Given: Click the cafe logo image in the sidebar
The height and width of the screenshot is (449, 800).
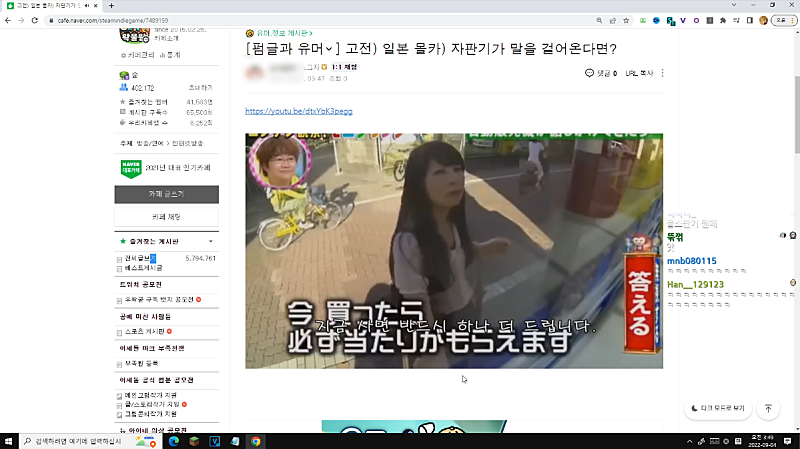Looking at the screenshot, I should [x=135, y=36].
